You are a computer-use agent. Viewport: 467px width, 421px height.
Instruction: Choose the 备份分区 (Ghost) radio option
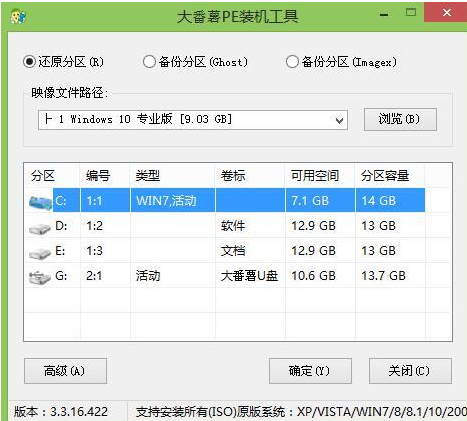(196, 62)
